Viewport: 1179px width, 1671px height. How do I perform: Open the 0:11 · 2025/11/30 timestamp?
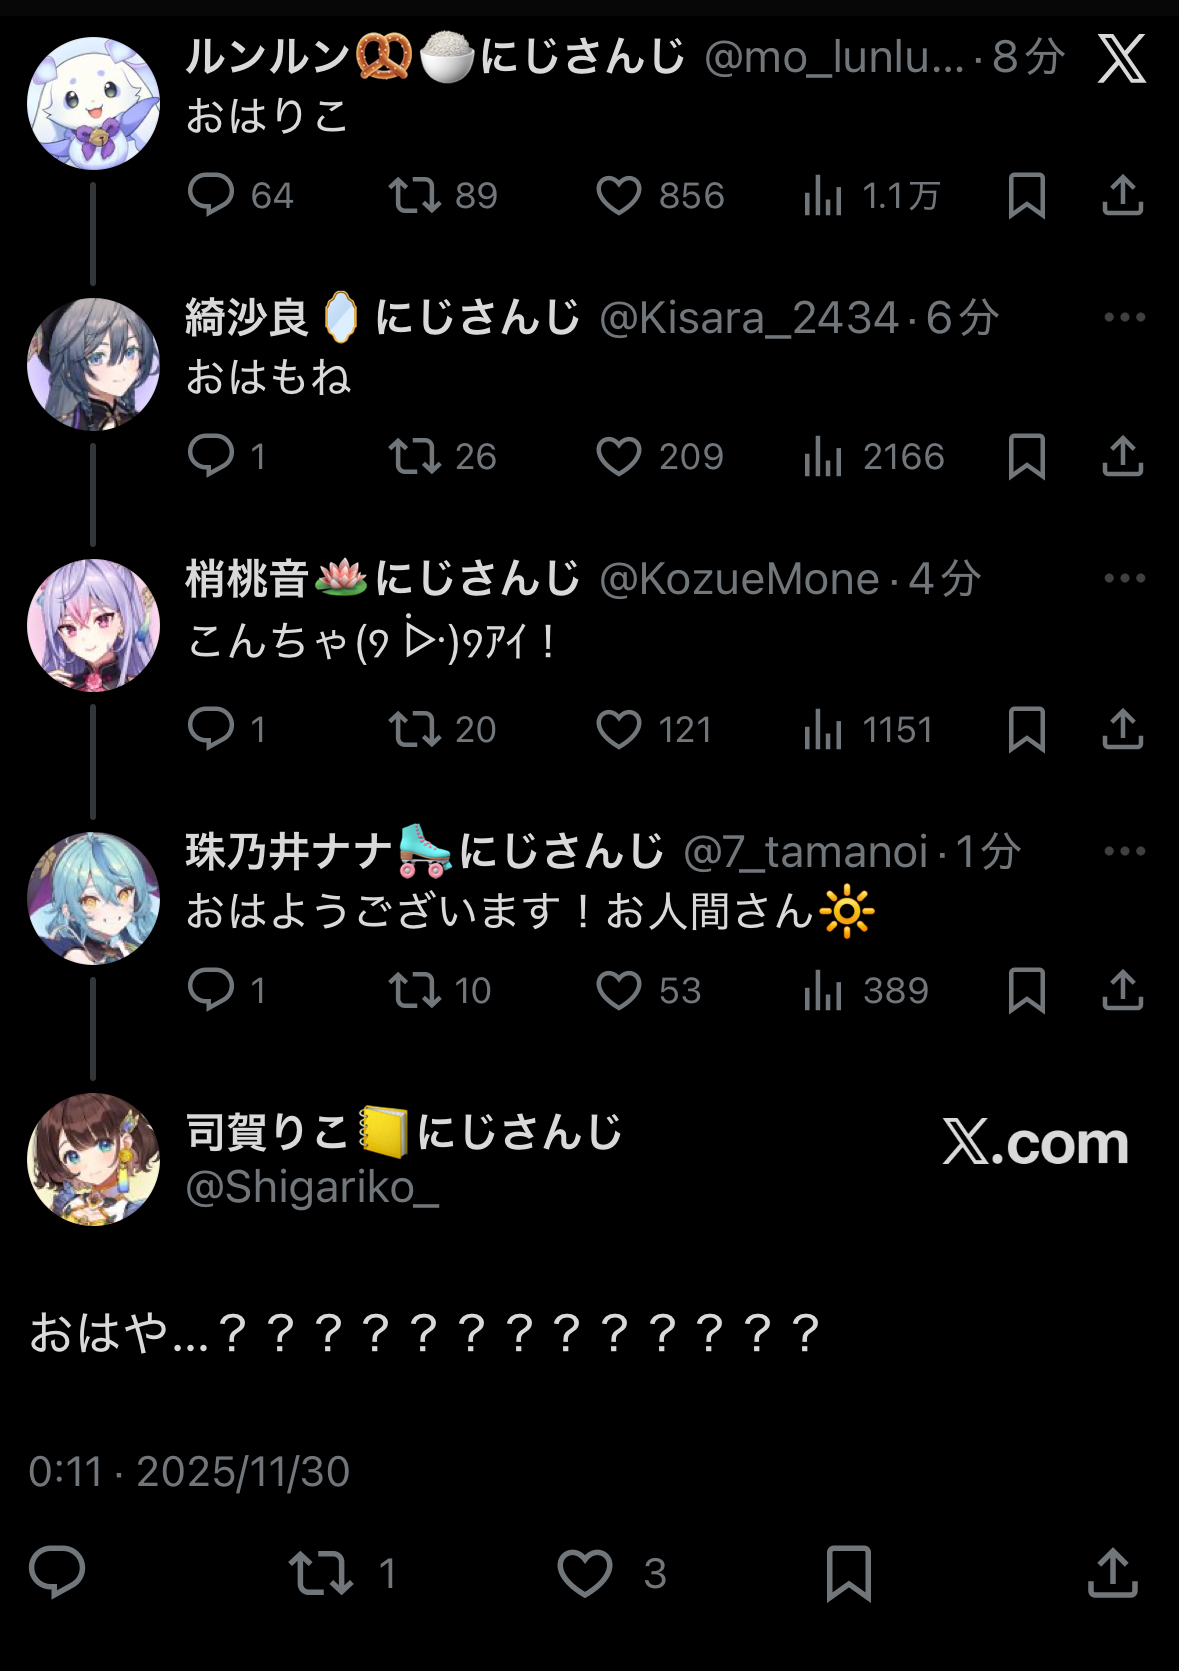(189, 1472)
